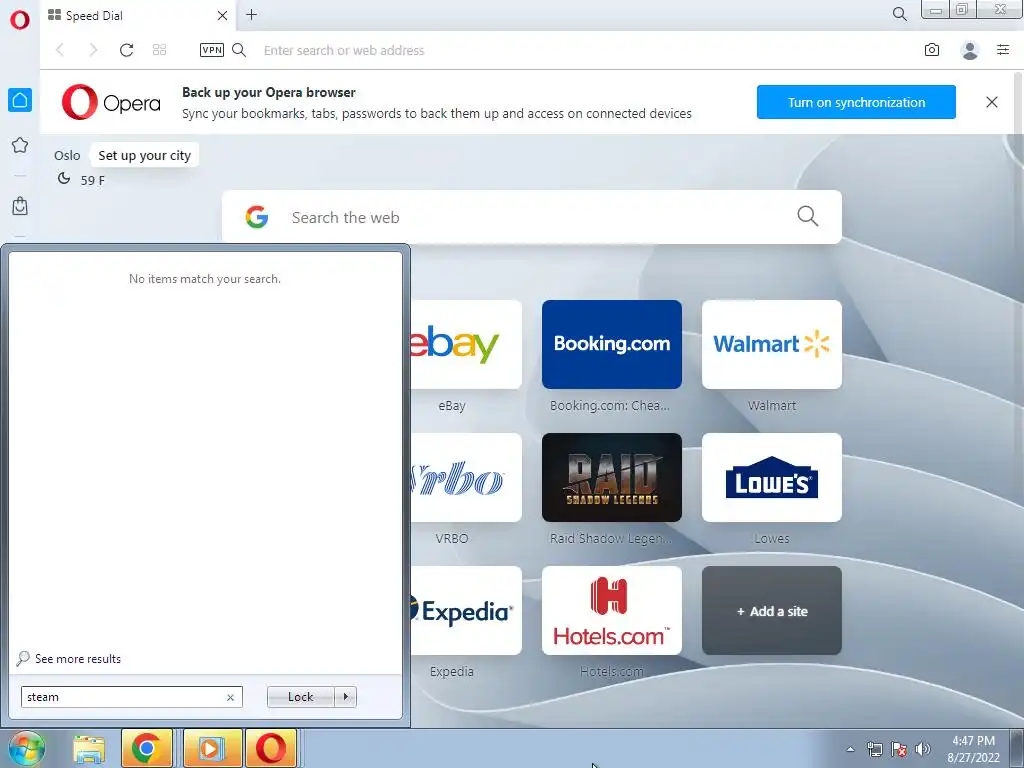Open Bookmarks star in sidebar

click(20, 145)
